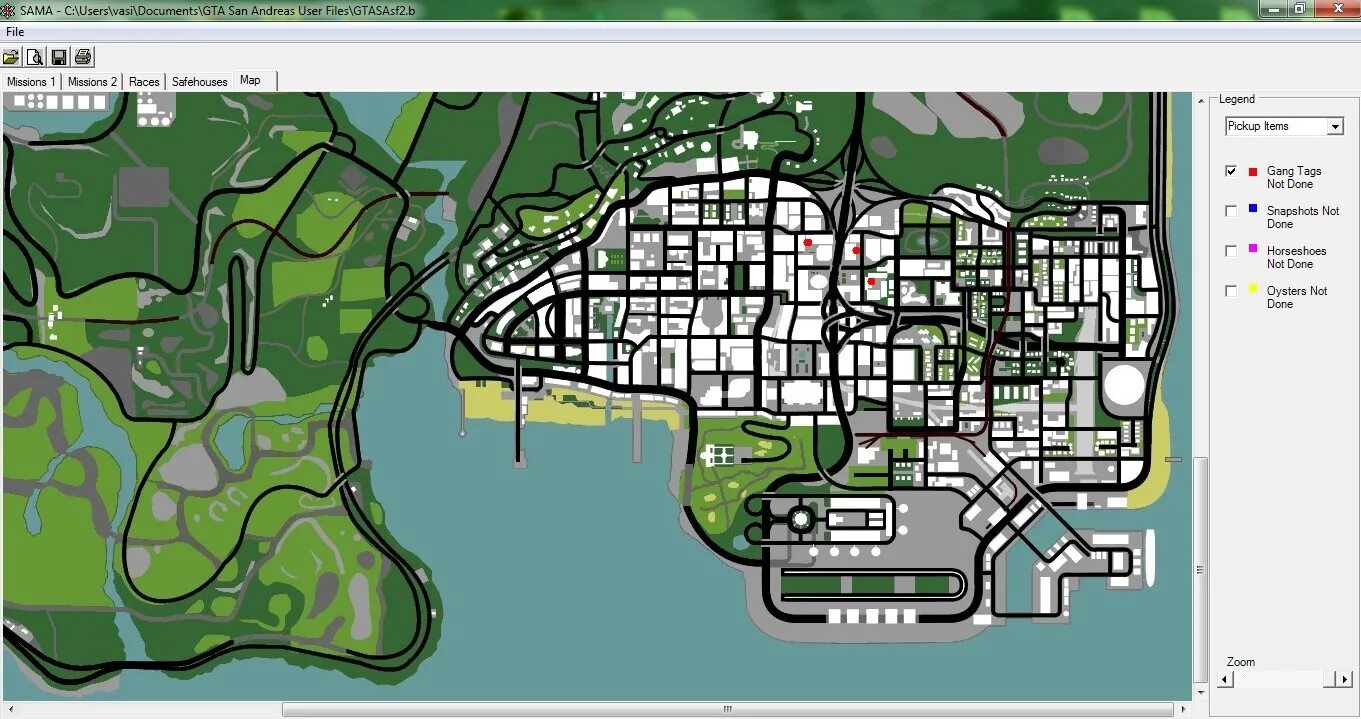Image resolution: width=1361 pixels, height=719 pixels.
Task: Switch to the Missions 2 tab
Action: pos(92,82)
